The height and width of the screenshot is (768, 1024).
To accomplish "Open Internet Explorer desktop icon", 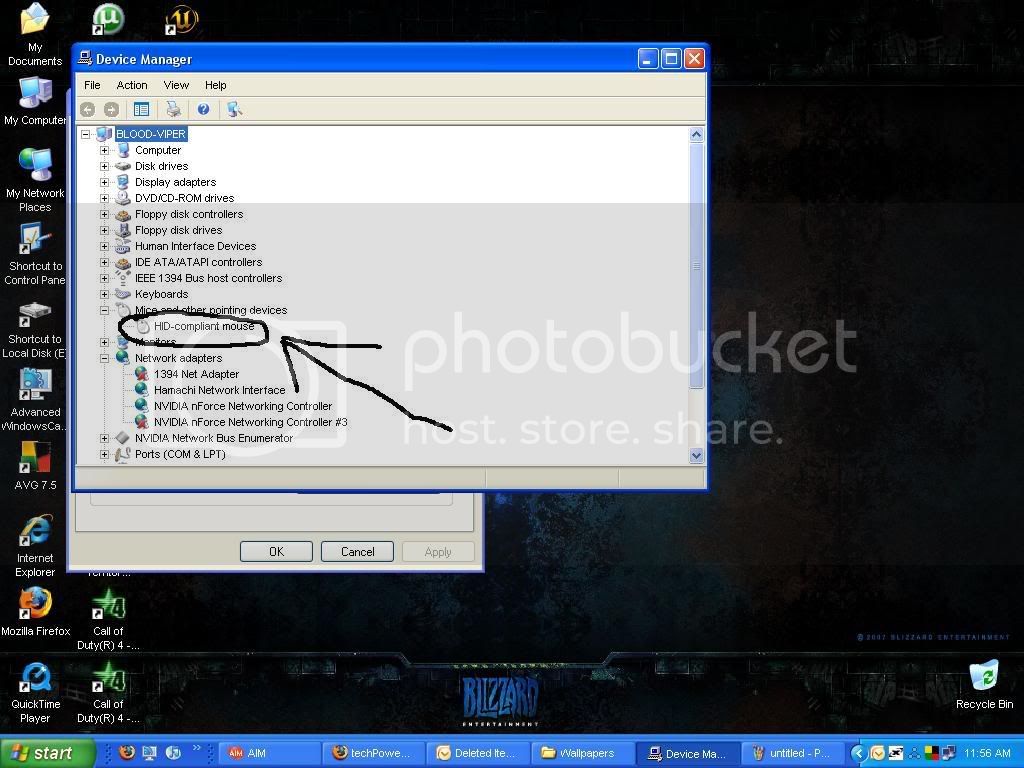I will click(x=35, y=546).
